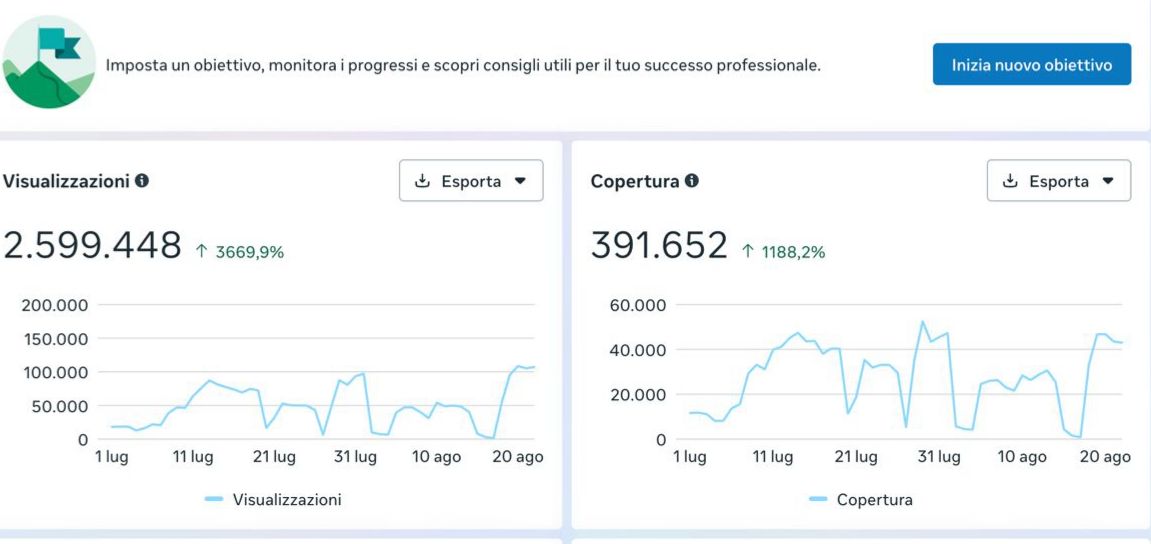
Task: Click download icon in Visualizzazioni Esporta button
Action: tap(422, 181)
